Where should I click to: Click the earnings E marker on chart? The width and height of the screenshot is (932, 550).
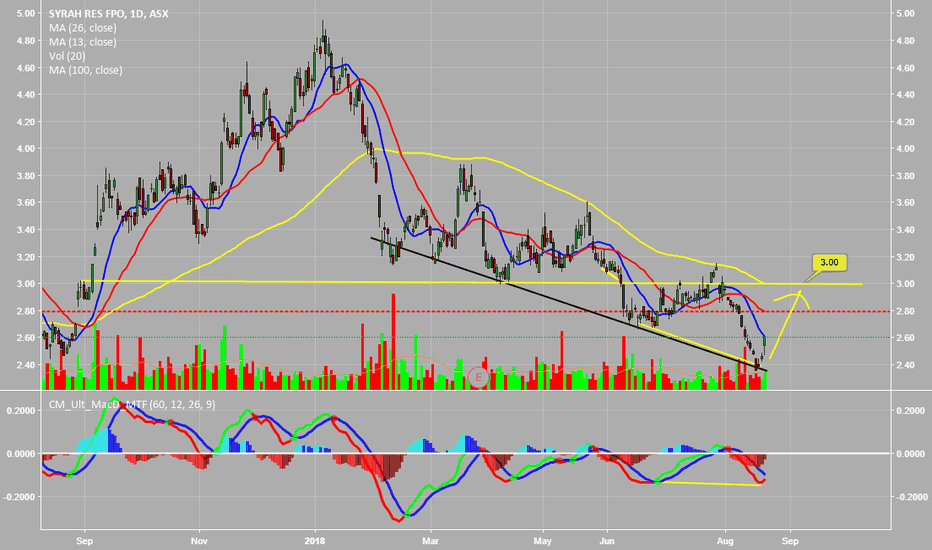pyautogui.click(x=478, y=377)
